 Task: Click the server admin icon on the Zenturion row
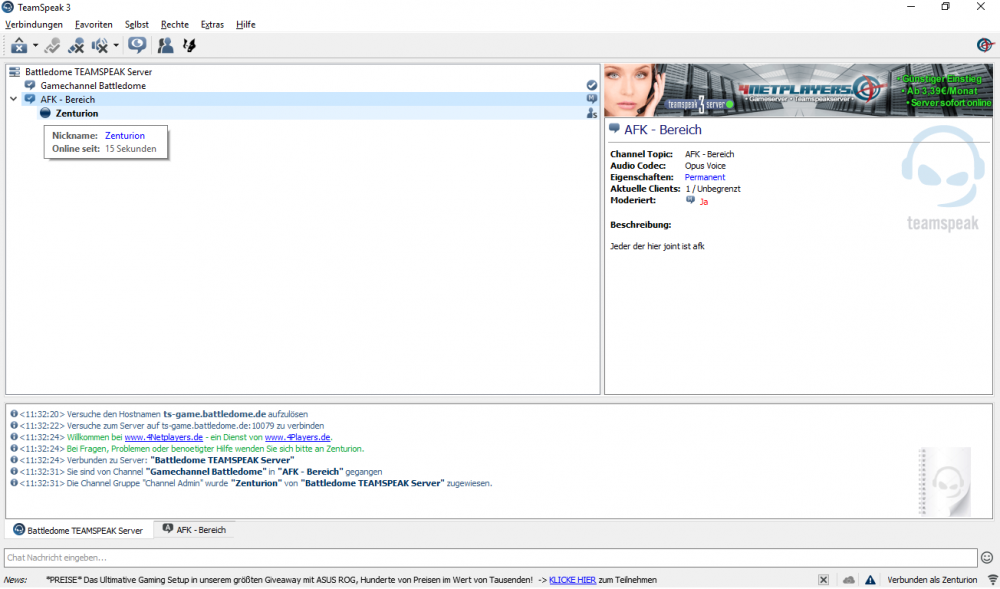click(x=592, y=113)
